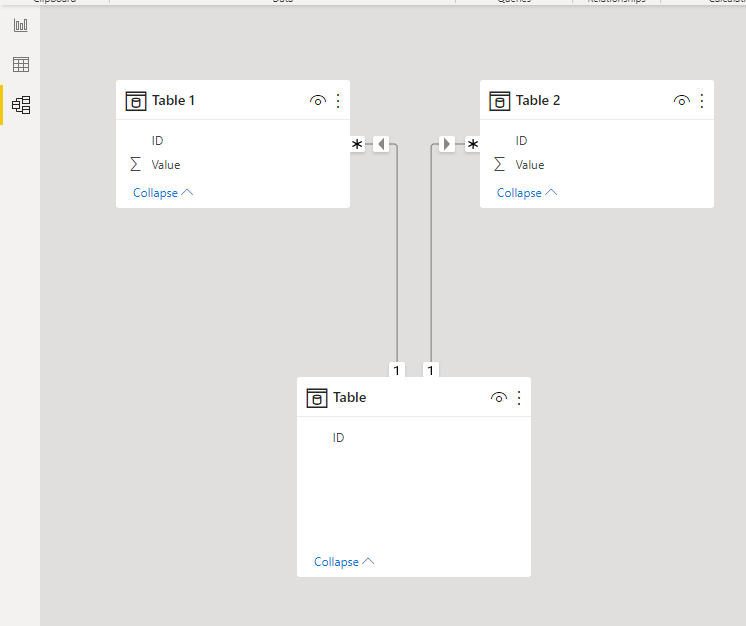Click filter direction arrow near Table 1

[381, 144]
